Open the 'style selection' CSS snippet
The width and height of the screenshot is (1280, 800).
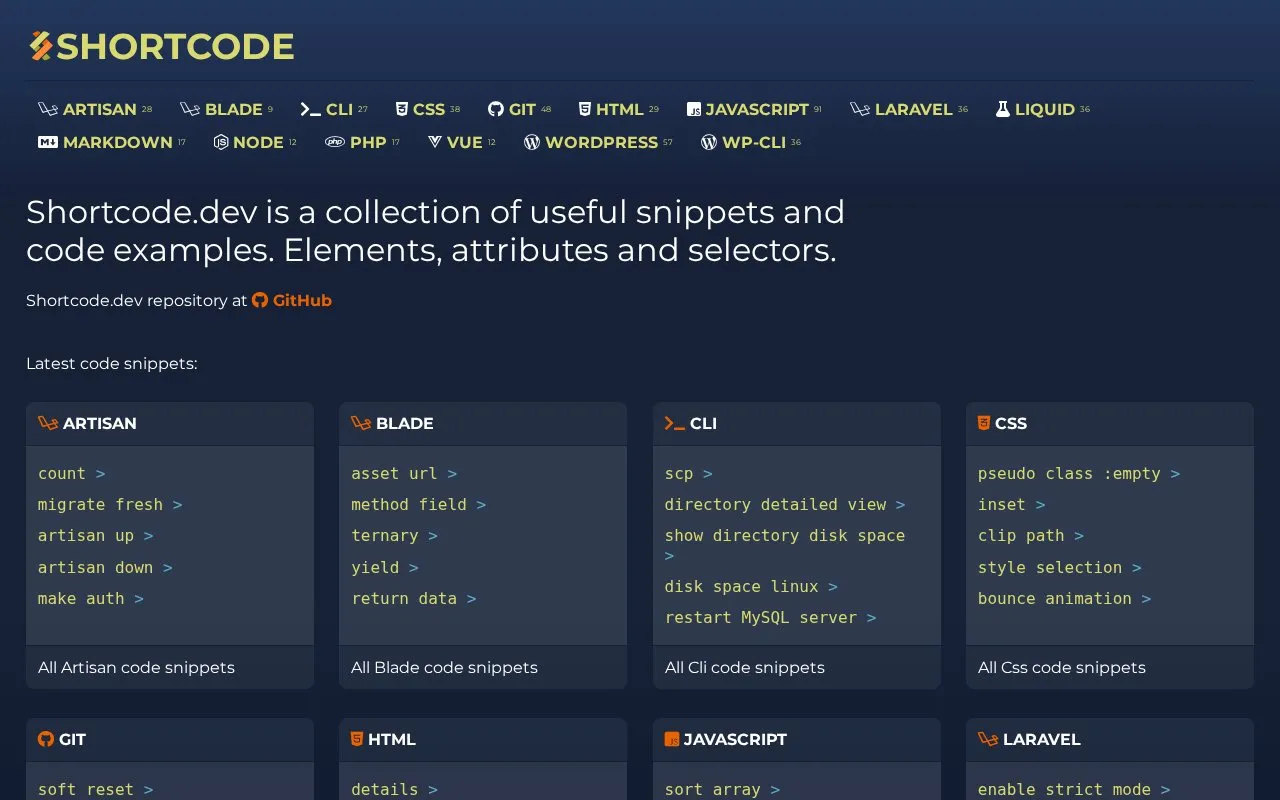[1060, 567]
